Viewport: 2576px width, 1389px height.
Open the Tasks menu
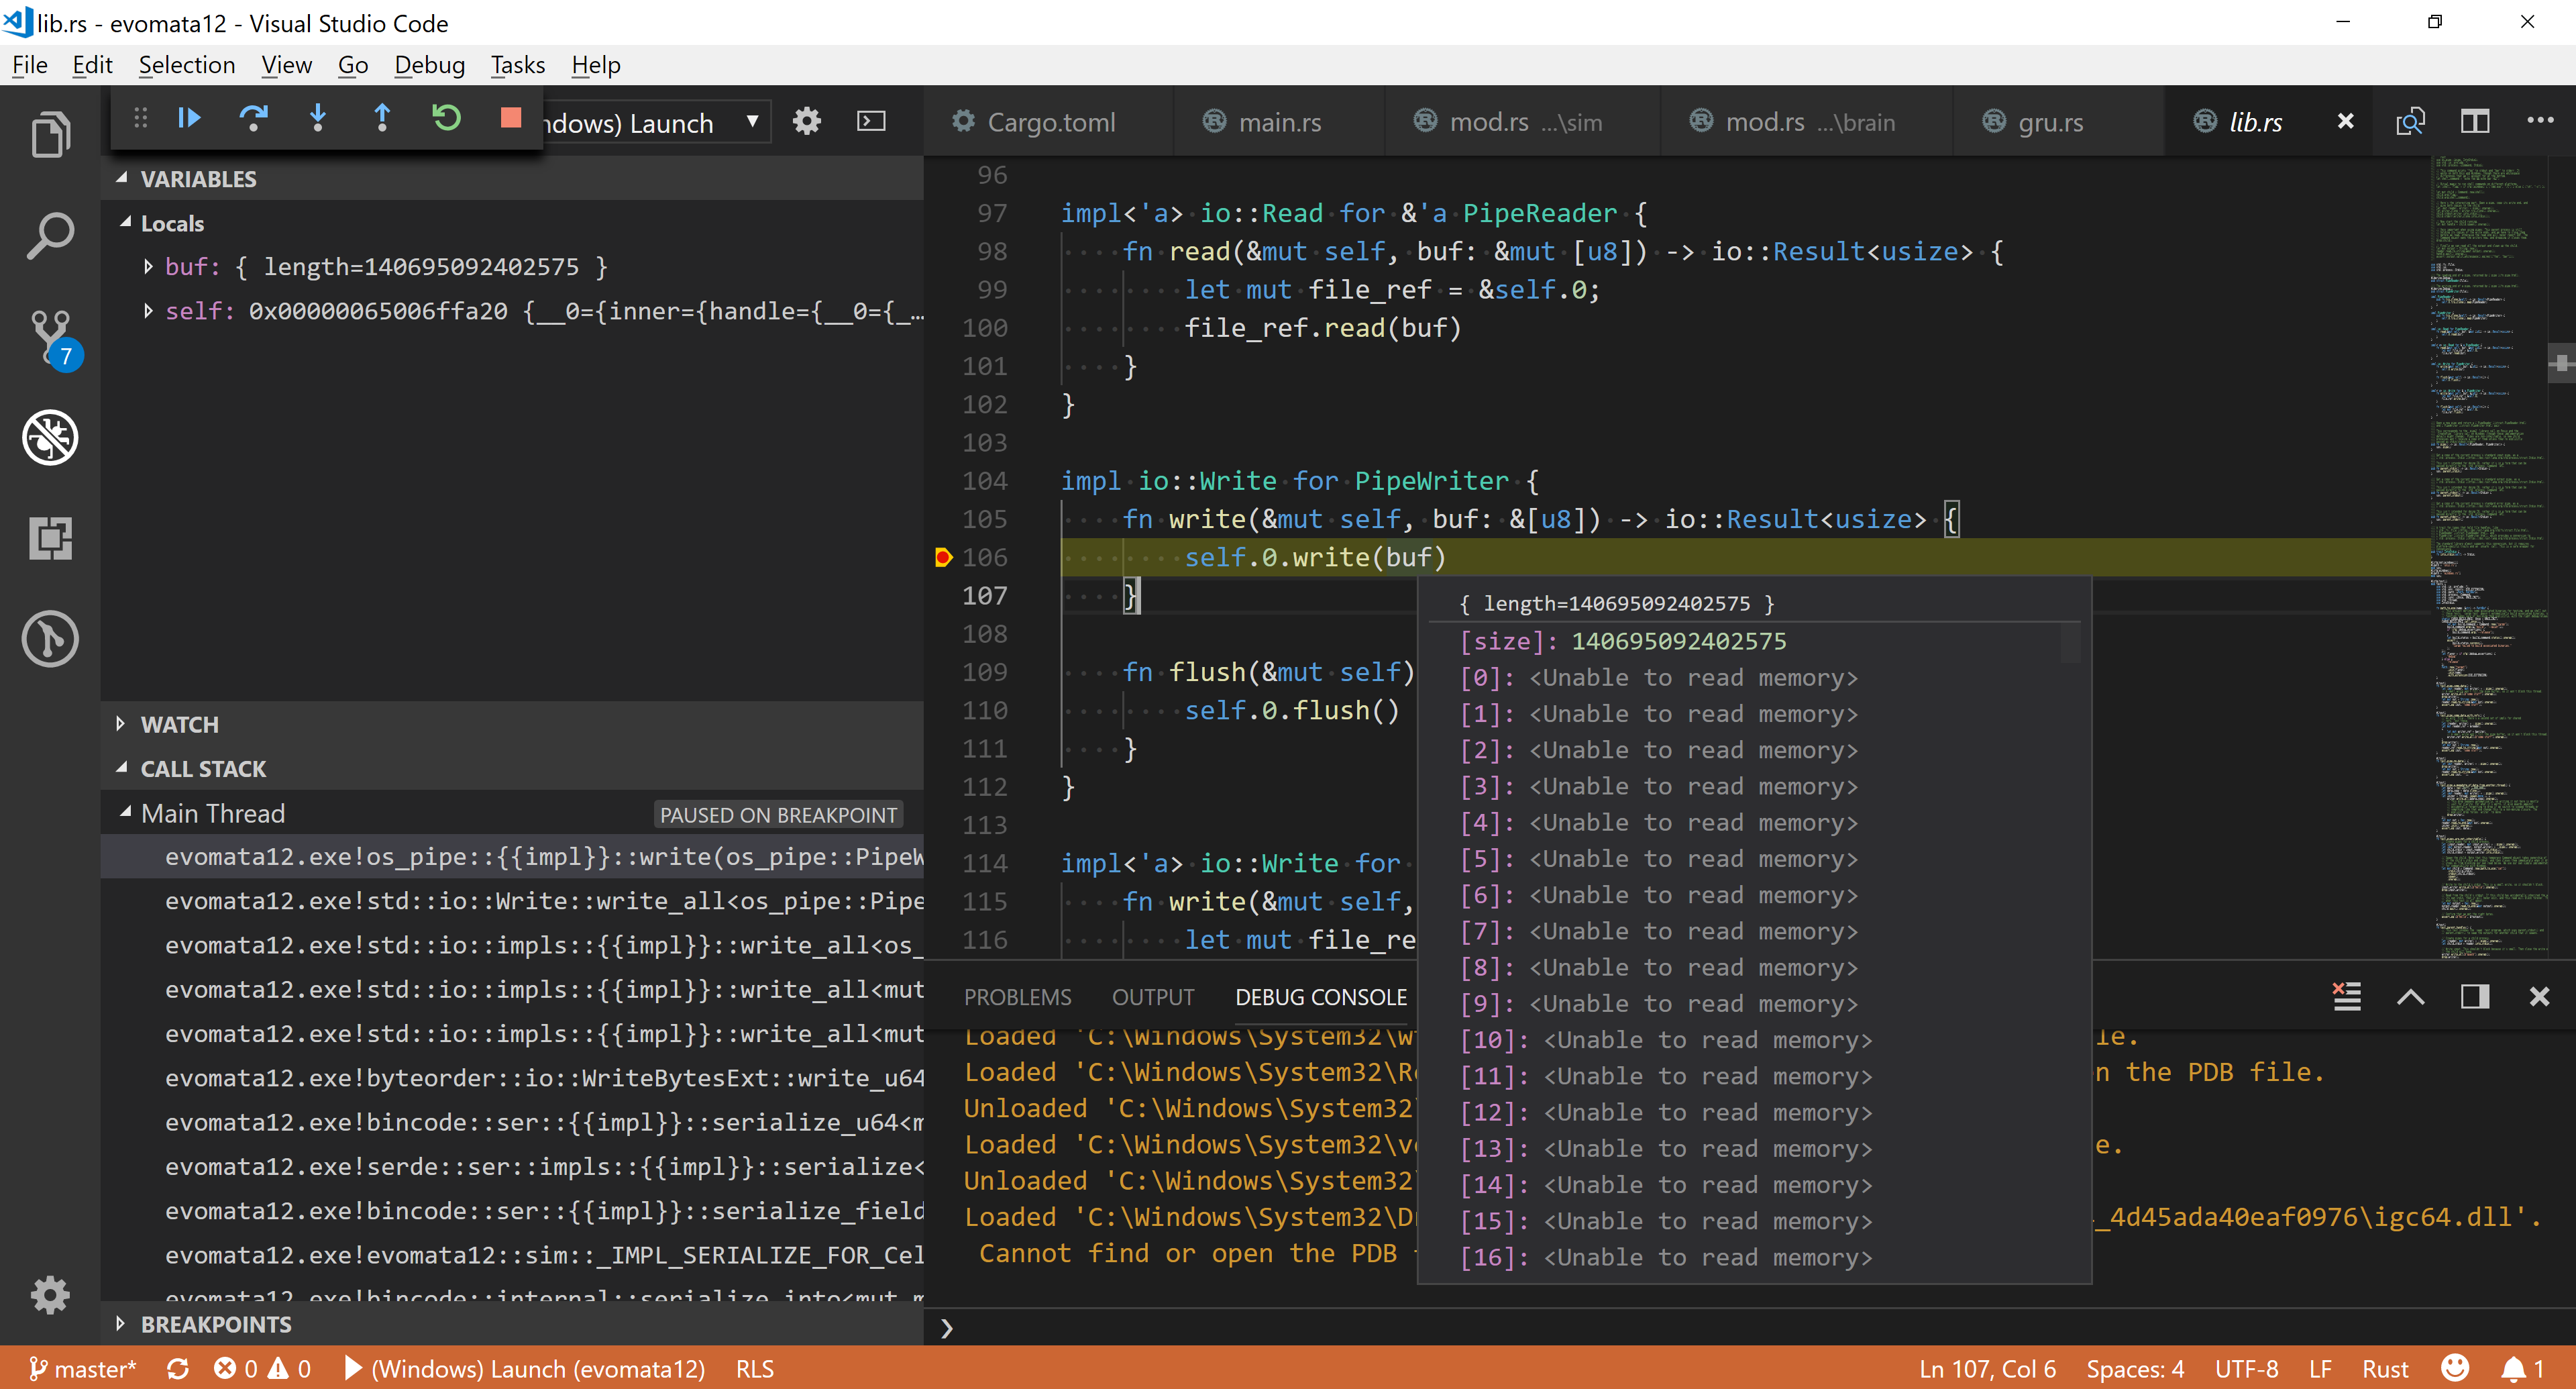click(518, 65)
